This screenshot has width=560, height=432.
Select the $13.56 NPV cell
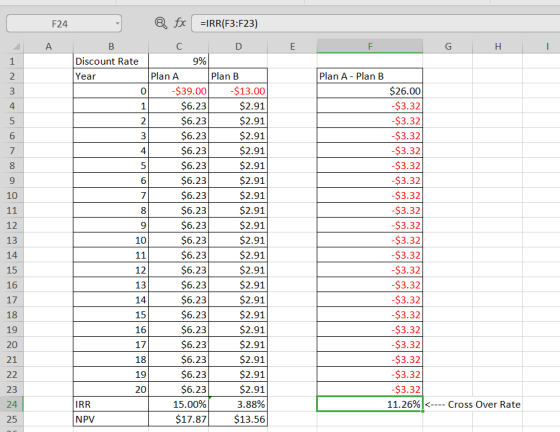tap(238, 419)
